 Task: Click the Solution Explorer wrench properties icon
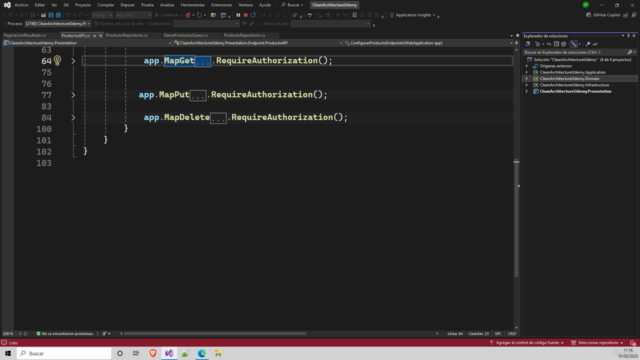click(x=588, y=44)
